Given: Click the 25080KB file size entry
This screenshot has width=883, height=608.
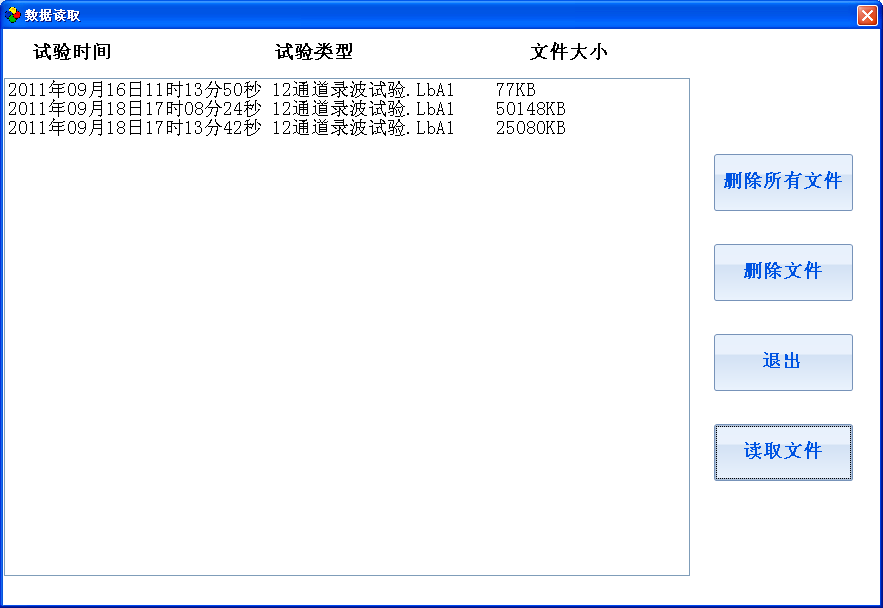Looking at the screenshot, I should [x=530, y=128].
